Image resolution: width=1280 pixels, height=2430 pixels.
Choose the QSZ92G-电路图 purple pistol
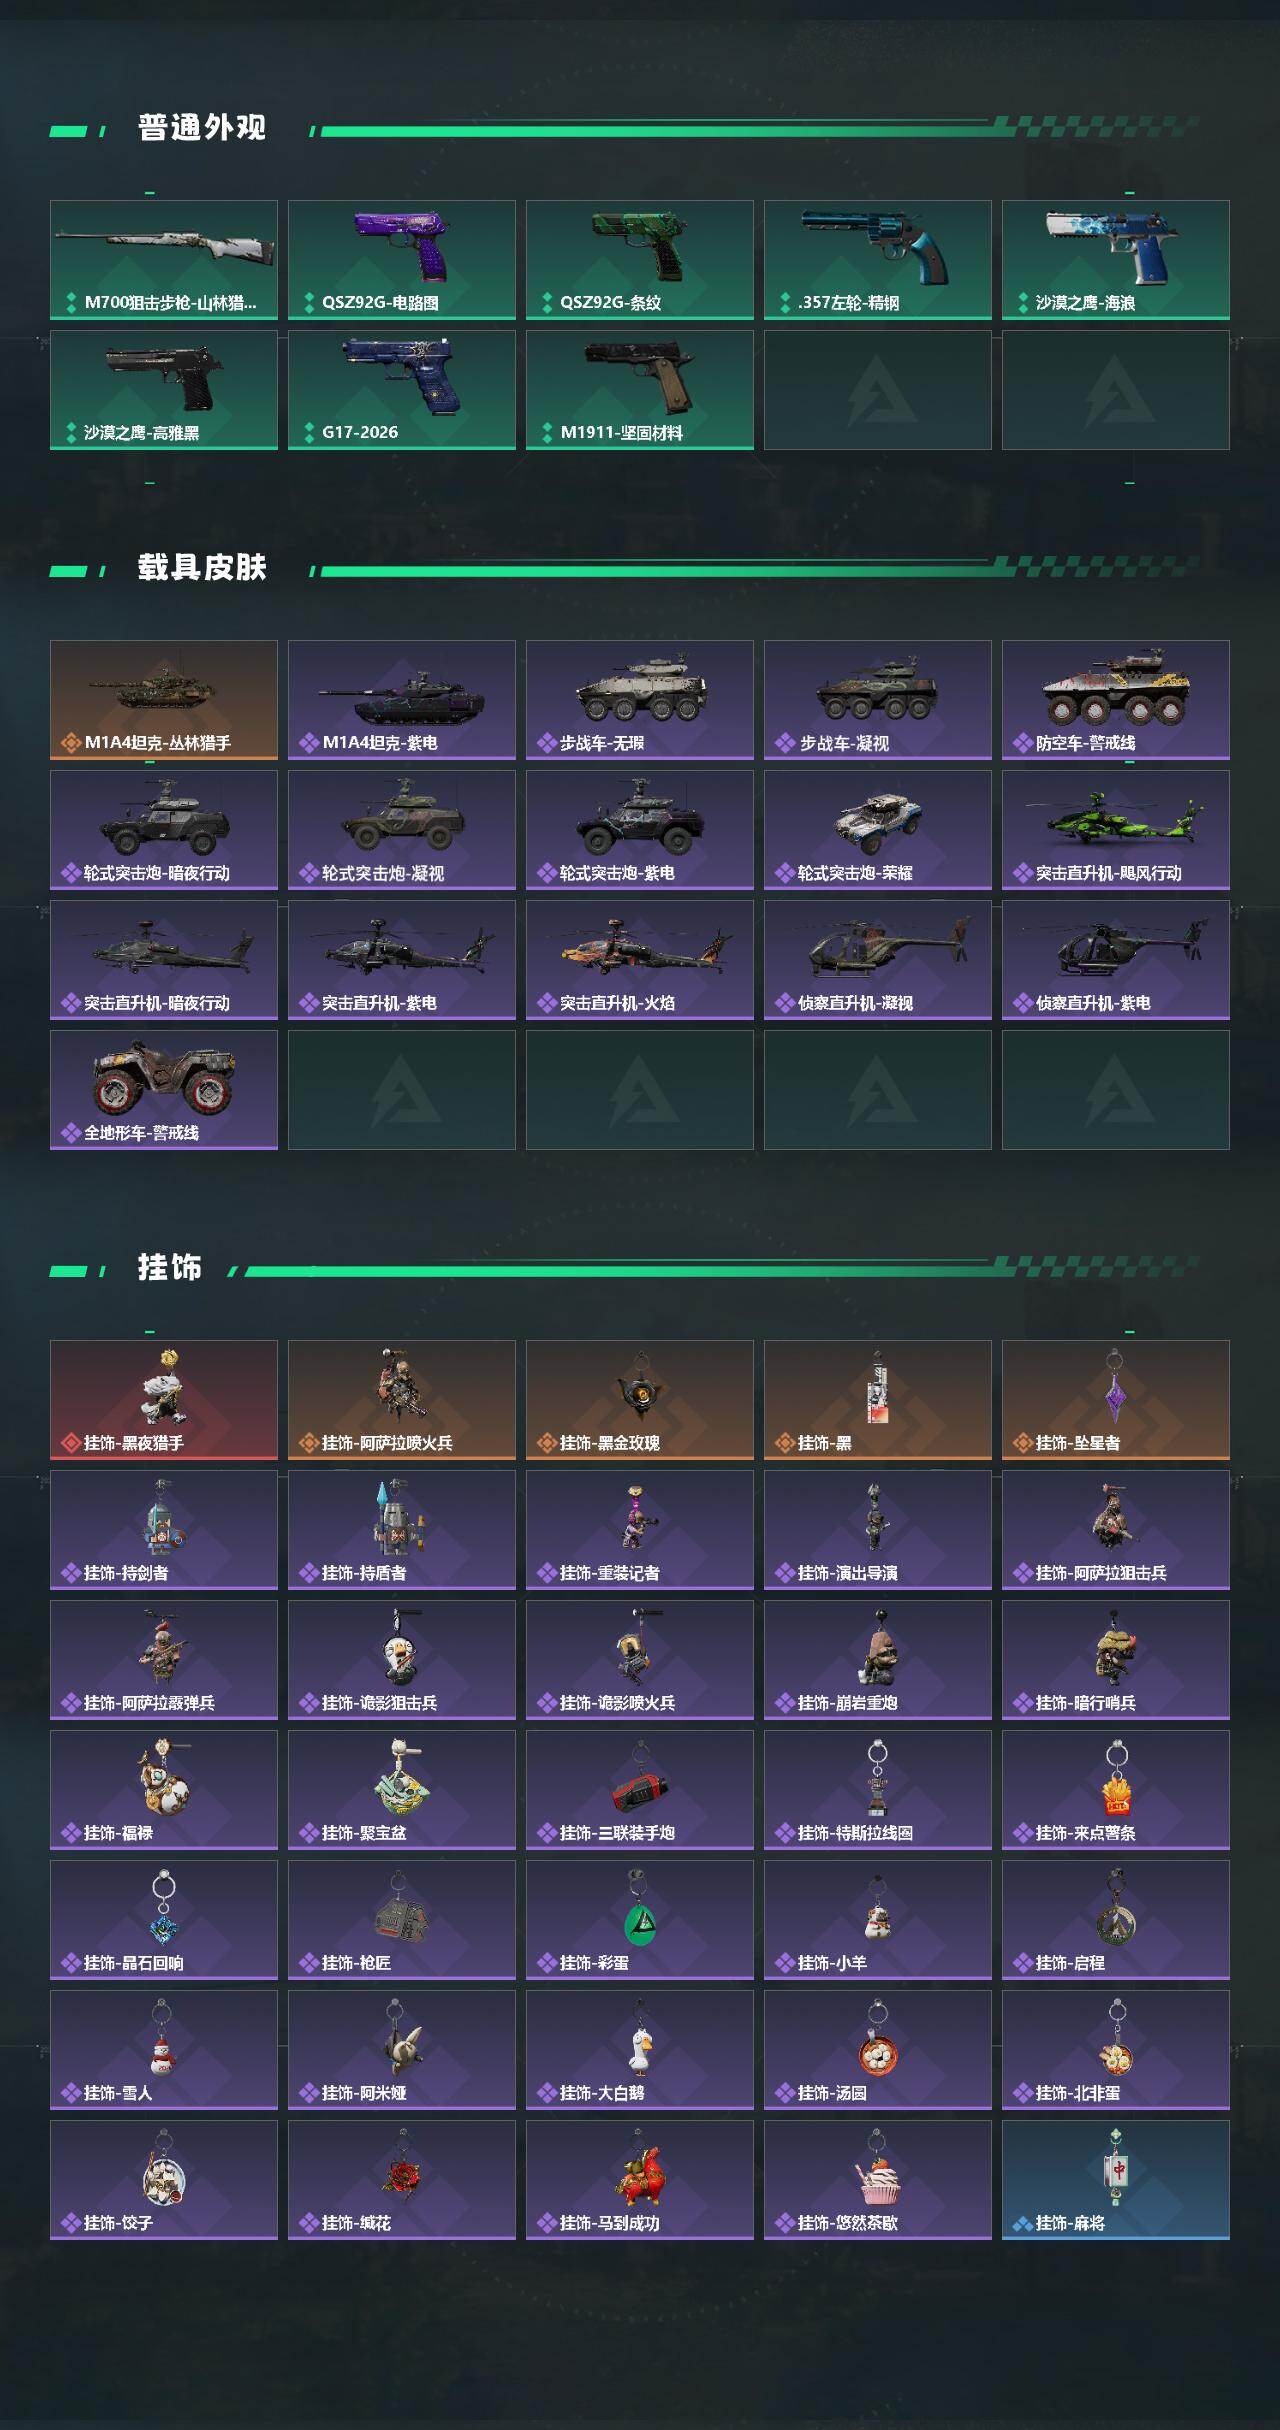(x=402, y=260)
